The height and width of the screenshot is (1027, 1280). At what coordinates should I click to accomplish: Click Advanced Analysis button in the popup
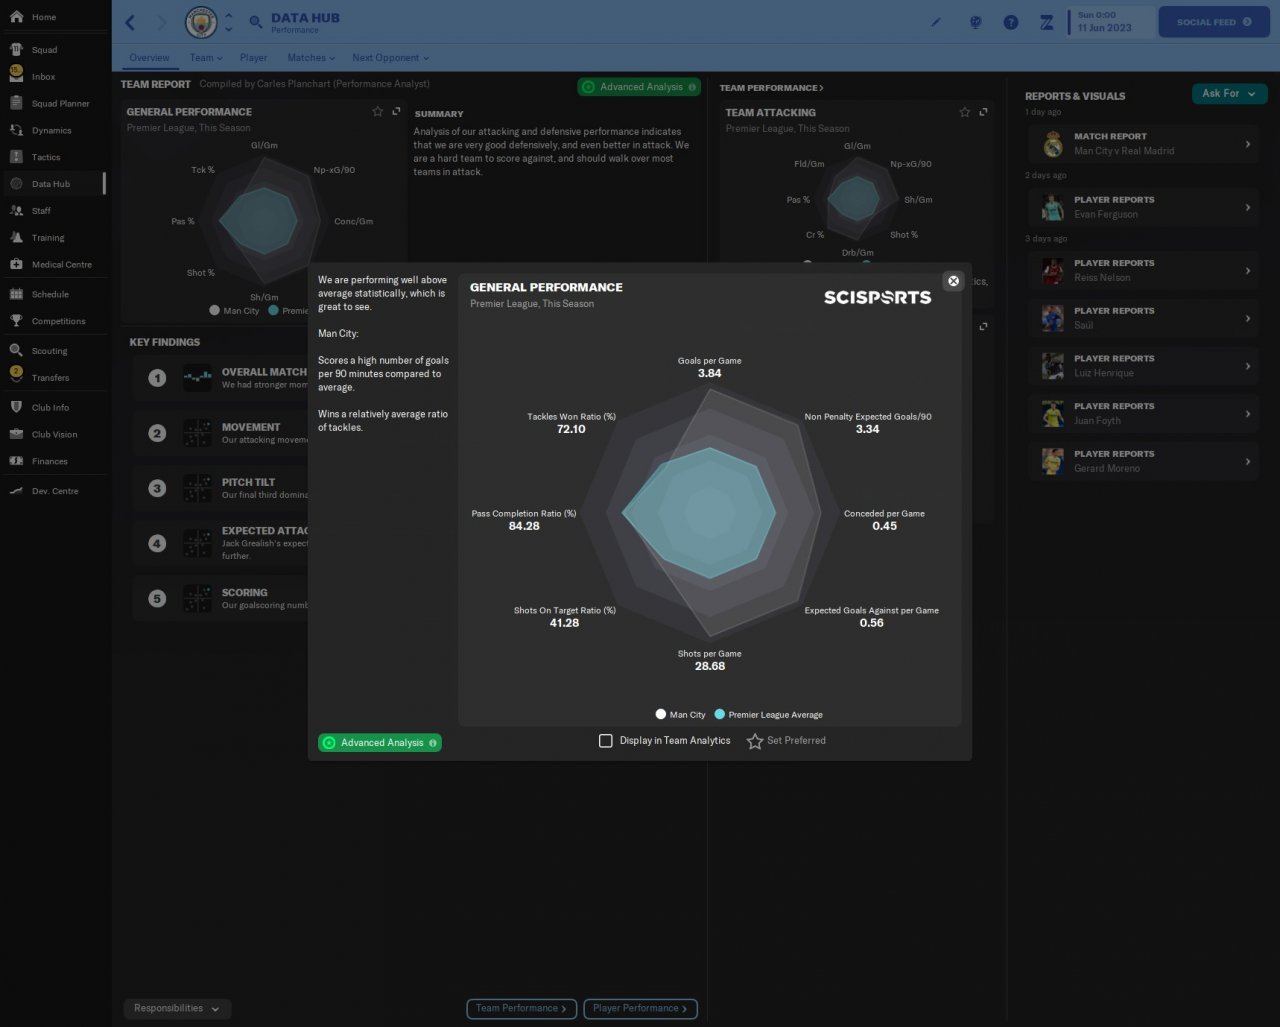[380, 743]
